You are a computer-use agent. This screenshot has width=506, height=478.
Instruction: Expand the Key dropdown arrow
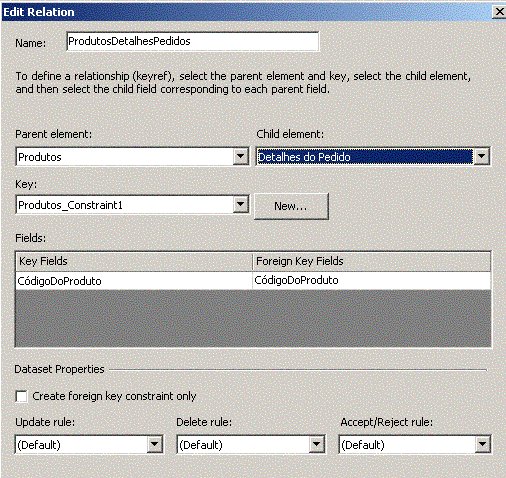(x=240, y=205)
